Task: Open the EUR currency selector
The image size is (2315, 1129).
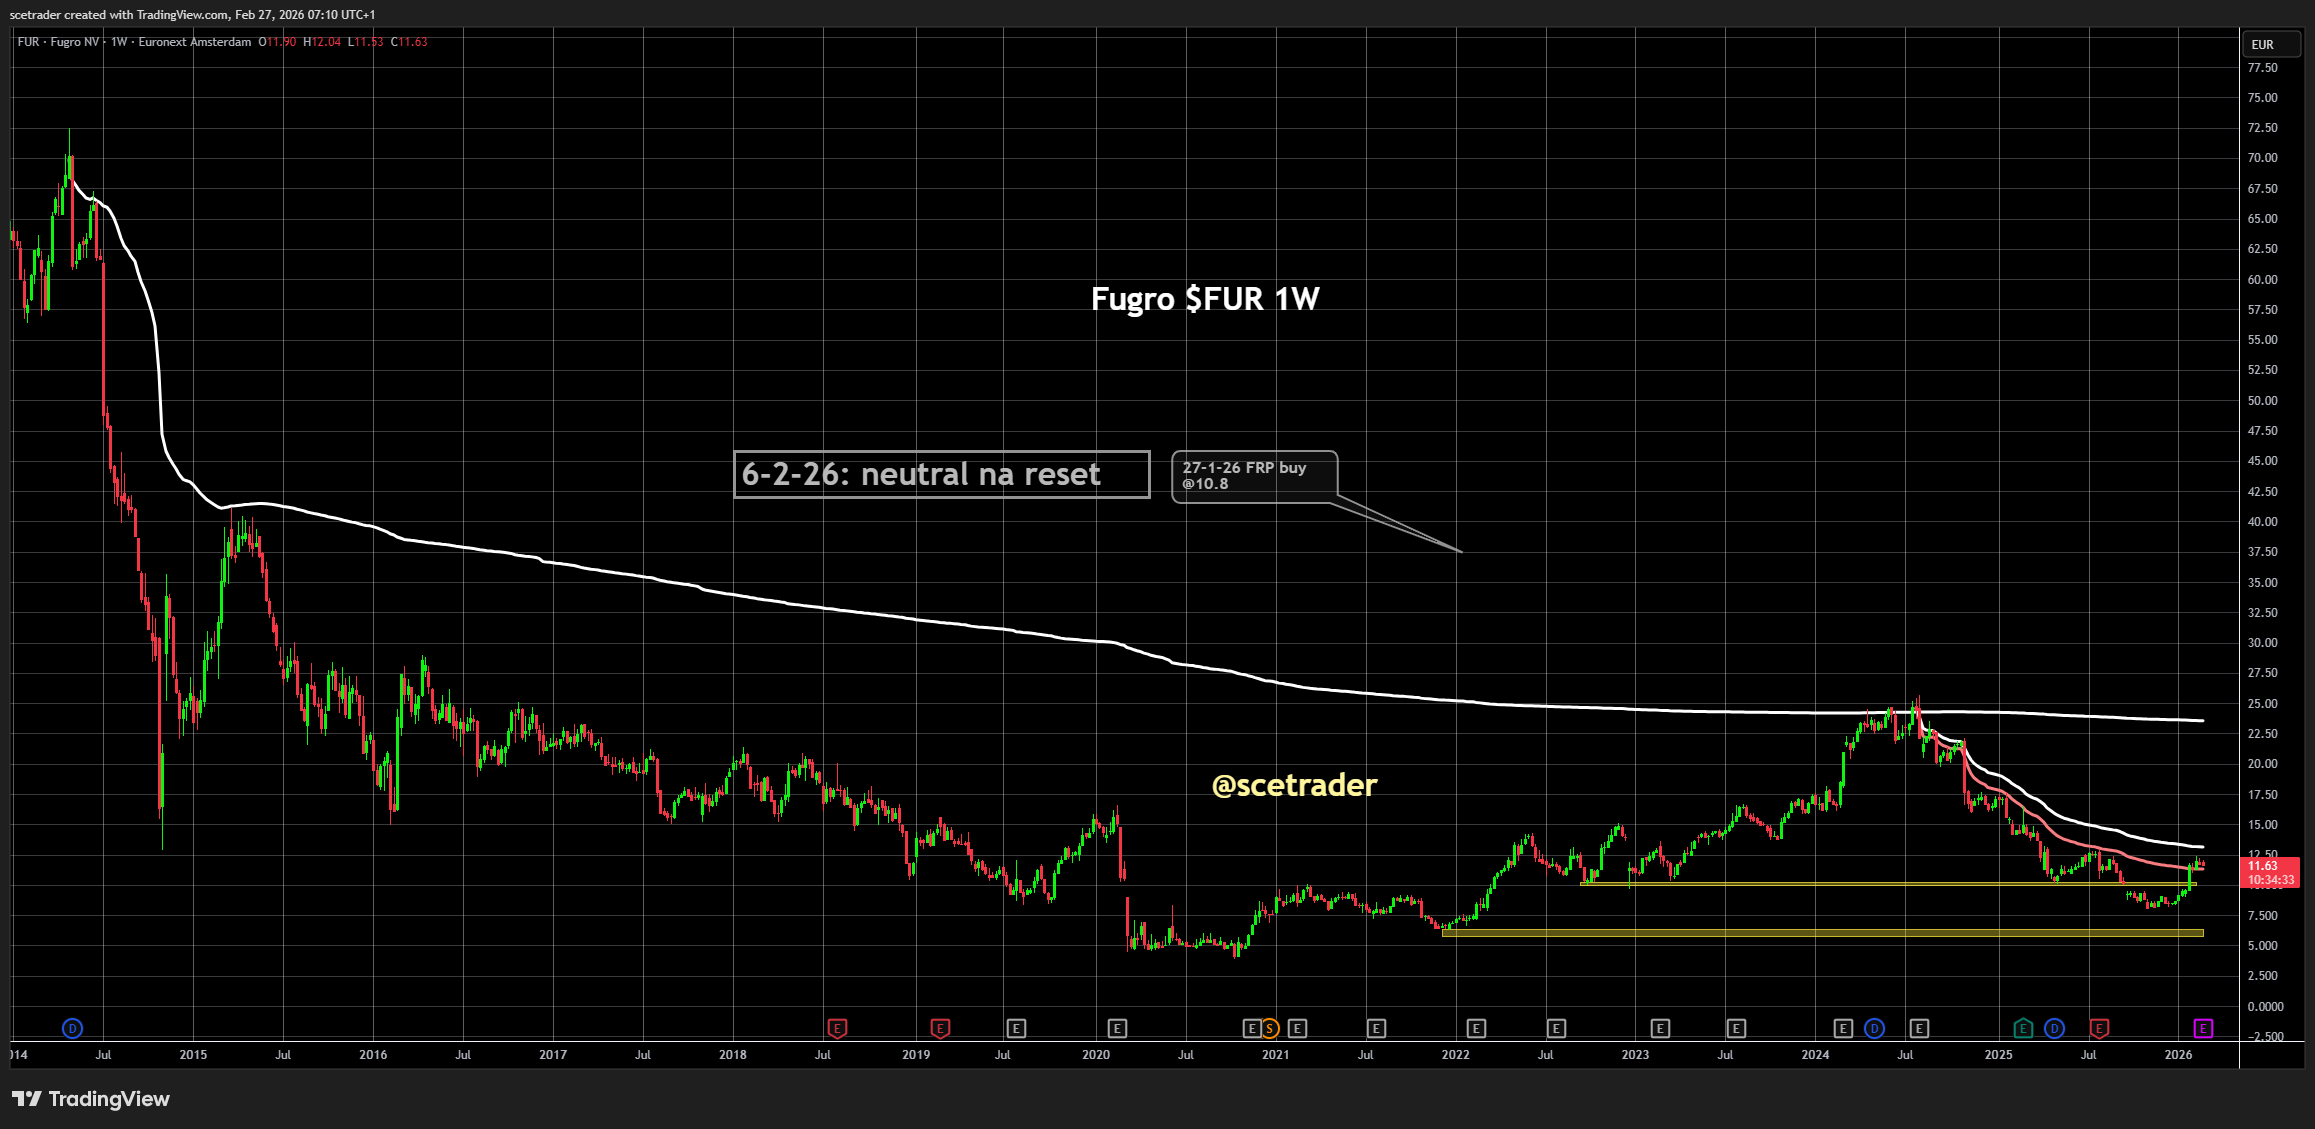Action: [x=2263, y=45]
